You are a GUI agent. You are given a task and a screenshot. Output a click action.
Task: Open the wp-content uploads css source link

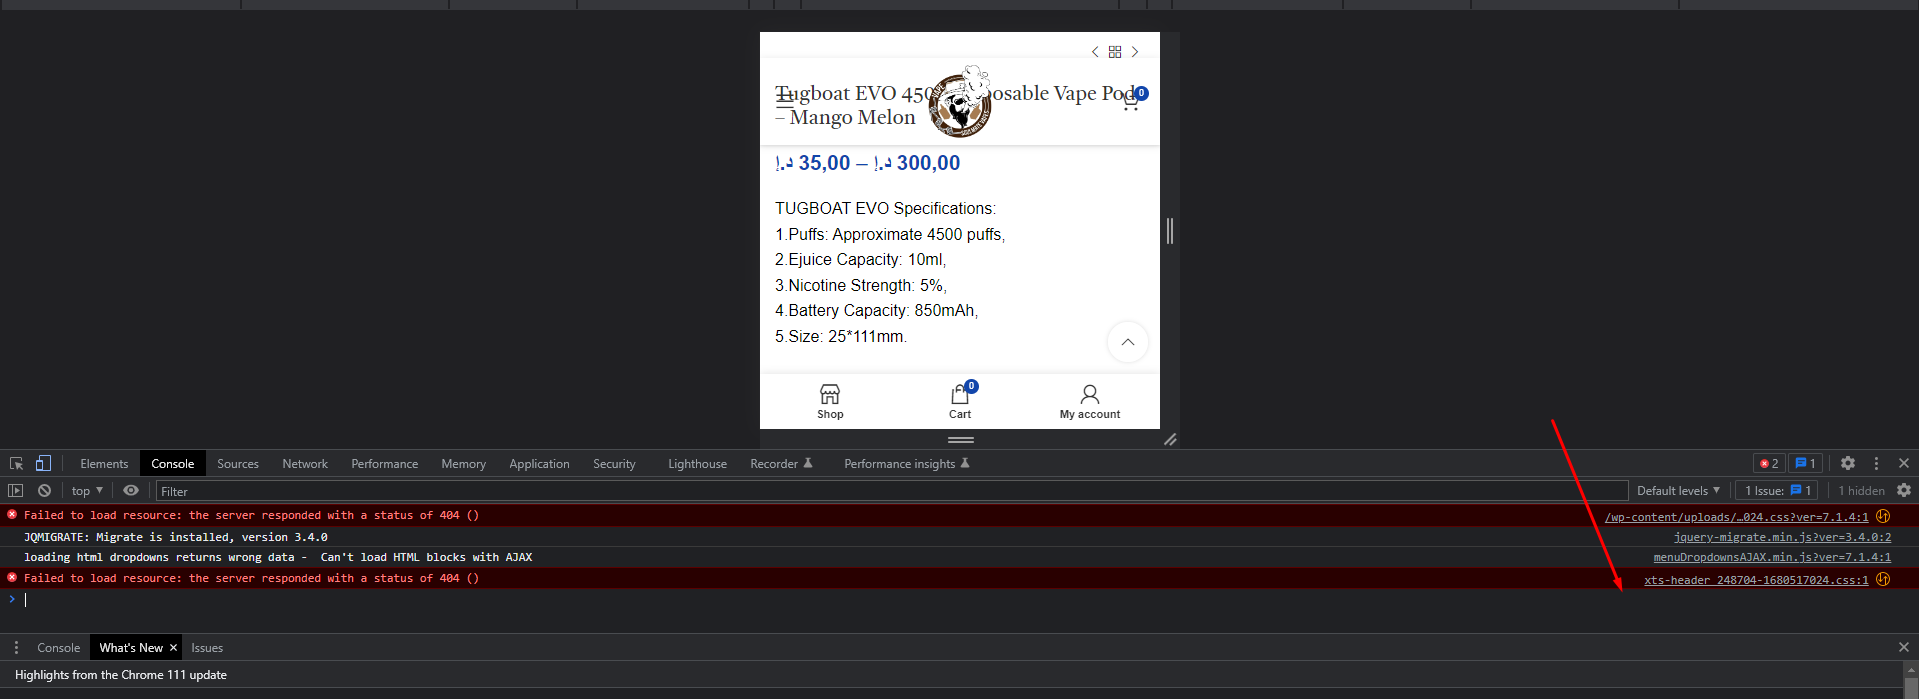pyautogui.click(x=1737, y=517)
